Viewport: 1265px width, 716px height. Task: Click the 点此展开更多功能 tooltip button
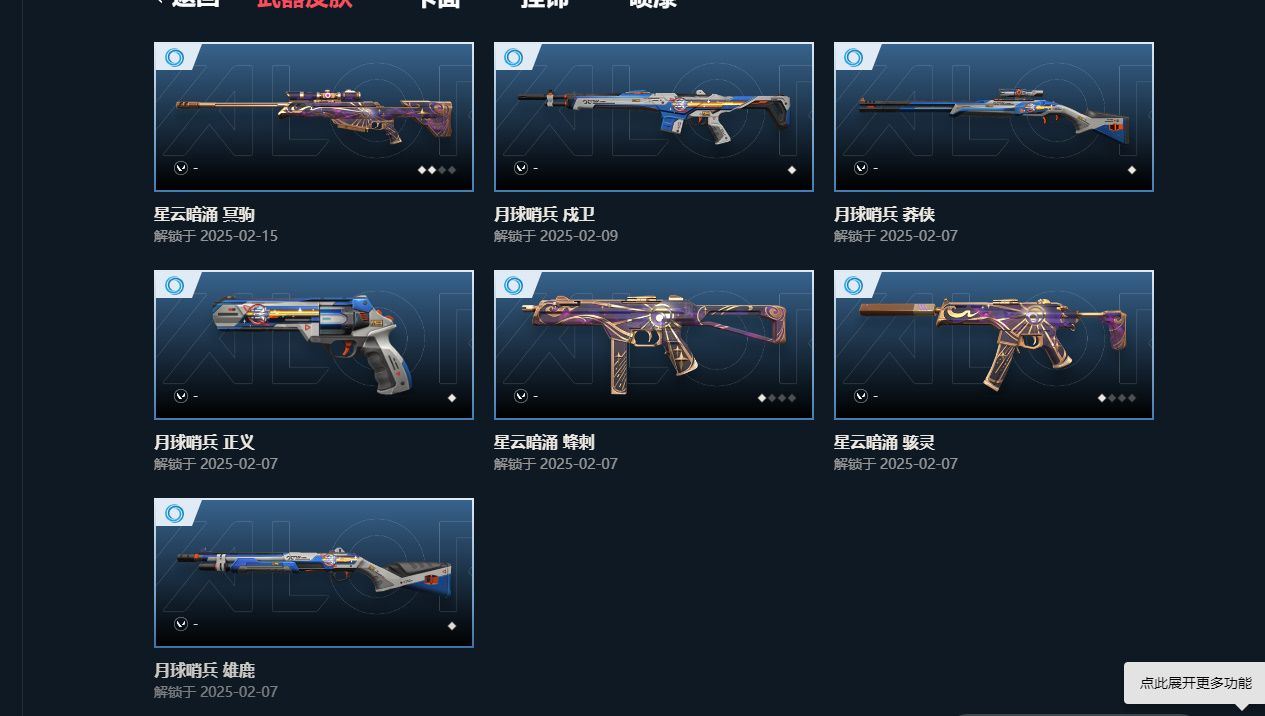(1195, 683)
